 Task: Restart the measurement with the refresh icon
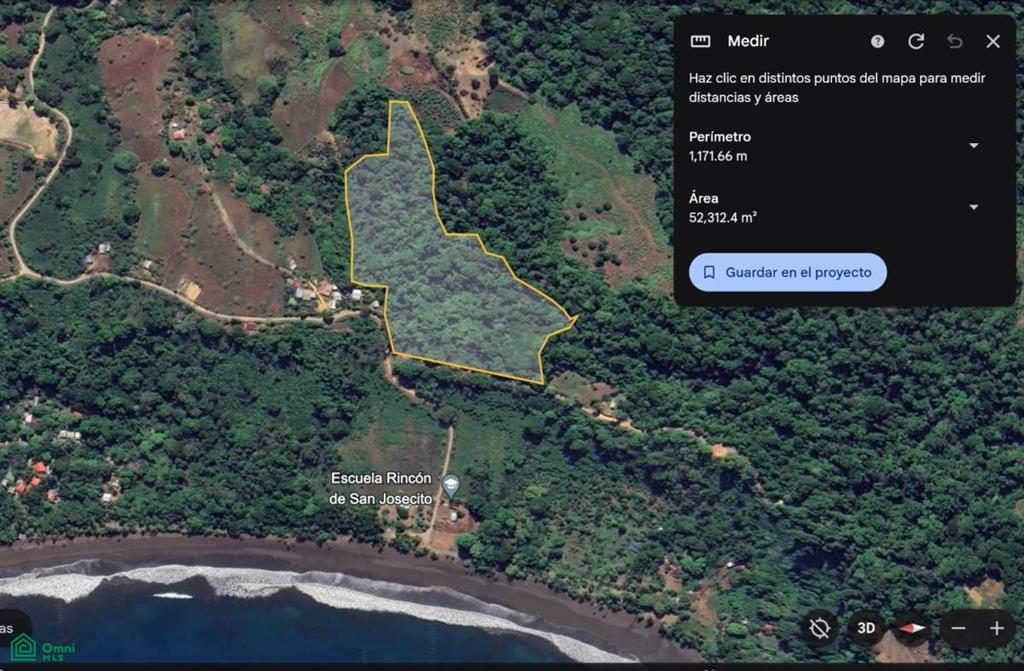tap(916, 41)
